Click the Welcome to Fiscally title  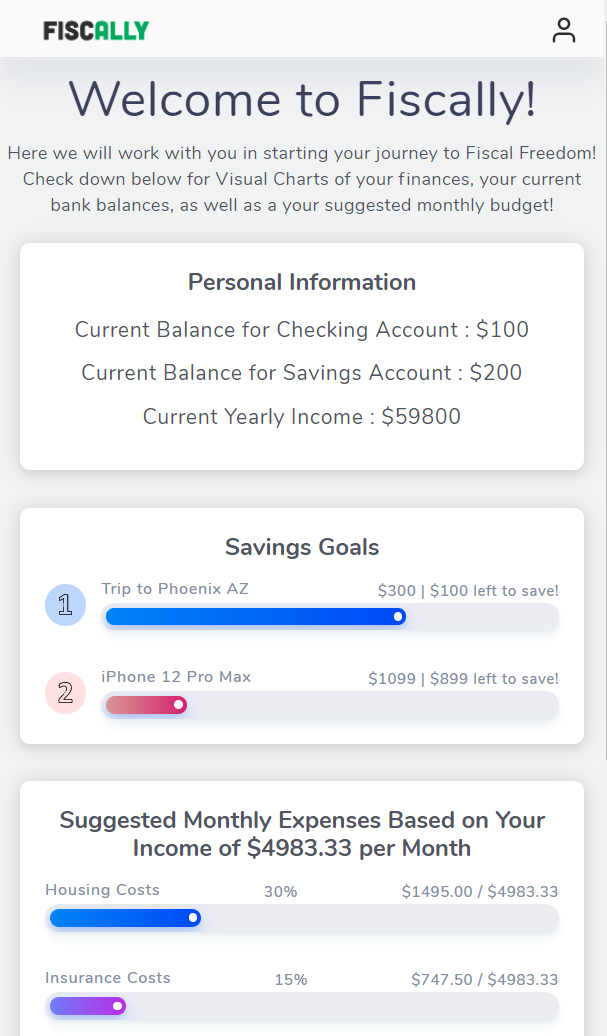point(302,99)
